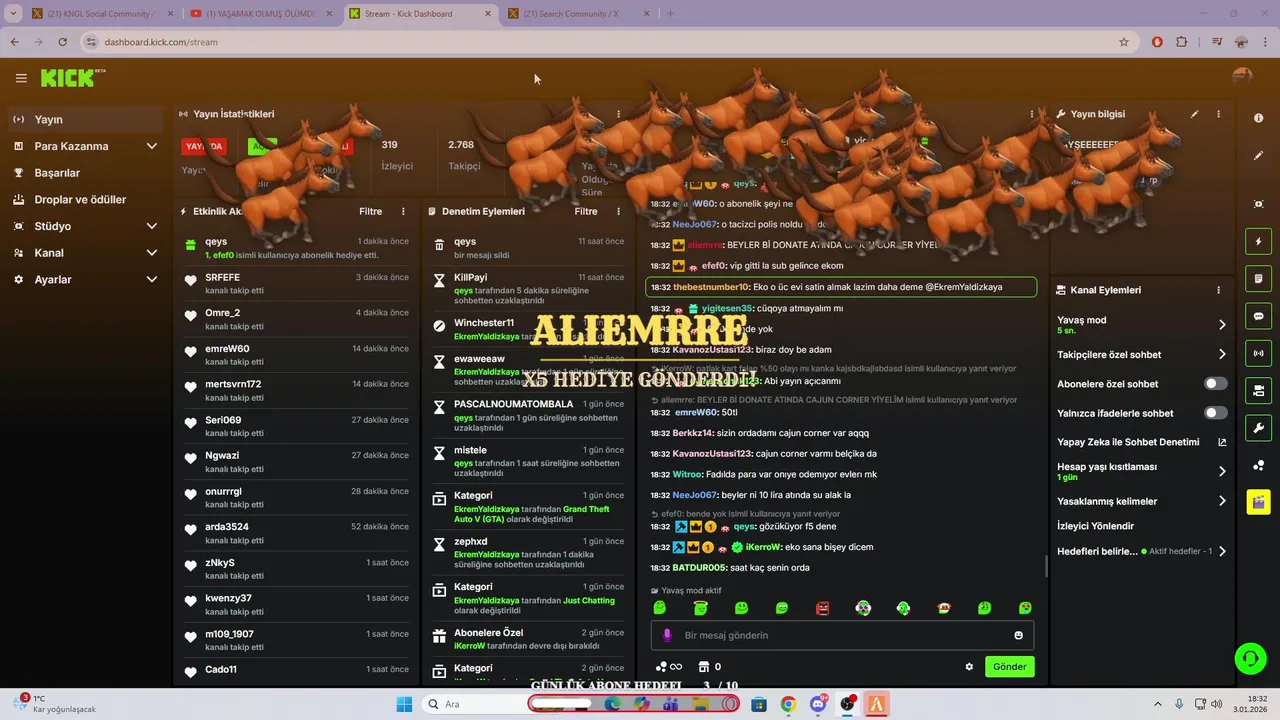The width and height of the screenshot is (1280, 720).
Task: Open a new browser tab
Action: pyautogui.click(x=670, y=14)
